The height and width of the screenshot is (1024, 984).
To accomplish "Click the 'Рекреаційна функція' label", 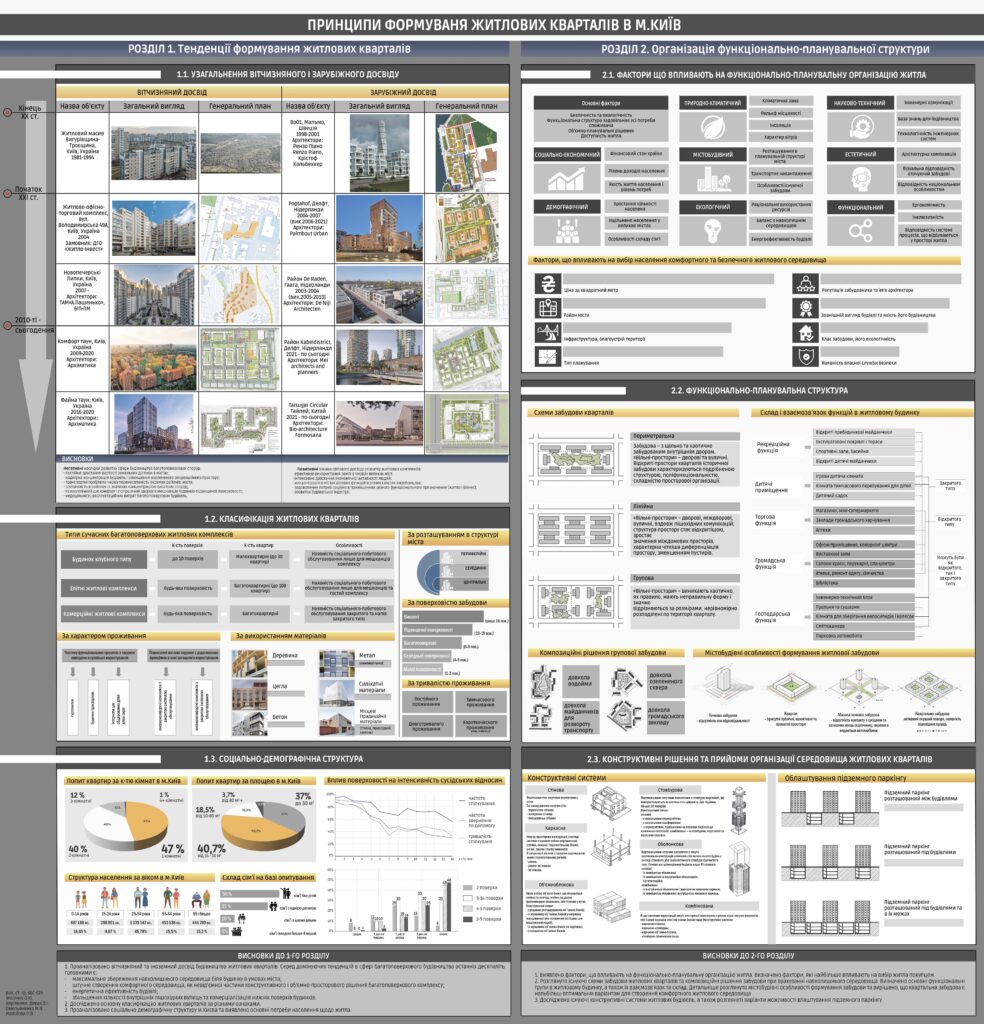I will coord(773,447).
